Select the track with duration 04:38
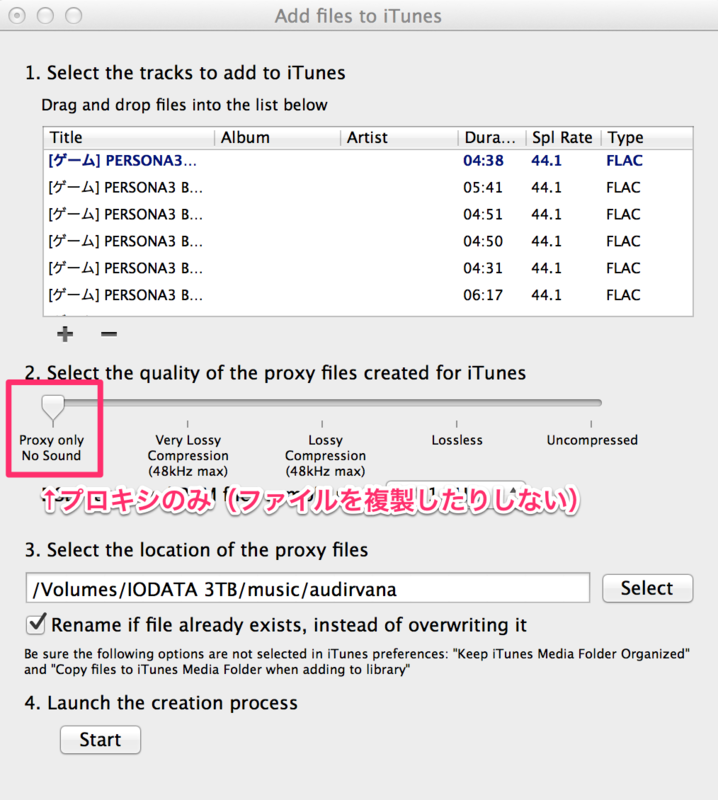The image size is (718, 800). pos(368,161)
